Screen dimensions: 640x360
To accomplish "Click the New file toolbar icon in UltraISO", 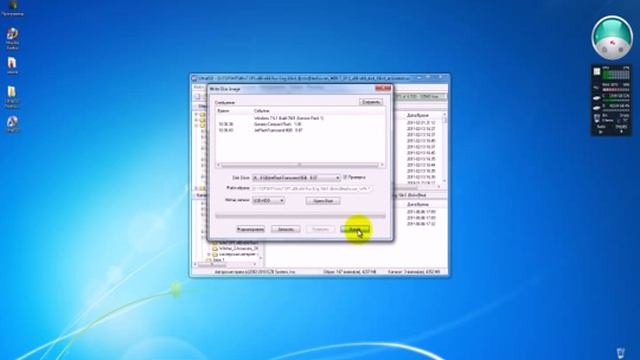I will [198, 96].
